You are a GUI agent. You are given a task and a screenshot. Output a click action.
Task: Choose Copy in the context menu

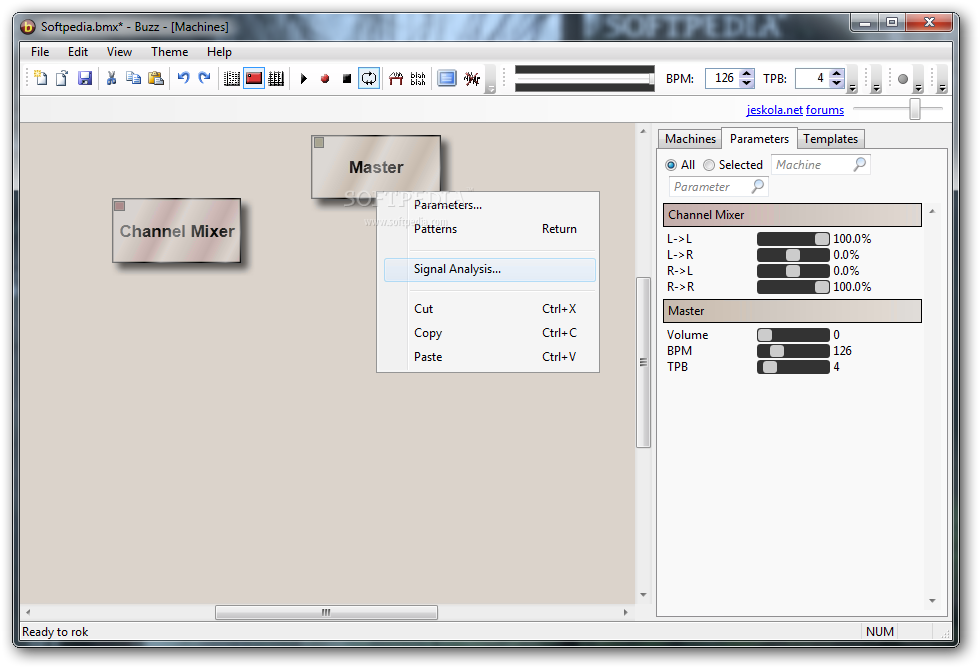pyautogui.click(x=489, y=333)
